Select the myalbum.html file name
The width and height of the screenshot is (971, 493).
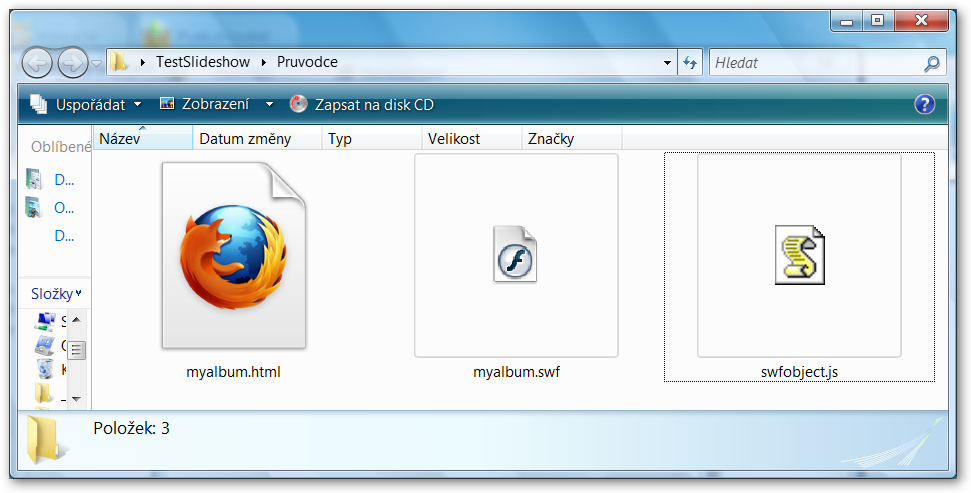[233, 372]
